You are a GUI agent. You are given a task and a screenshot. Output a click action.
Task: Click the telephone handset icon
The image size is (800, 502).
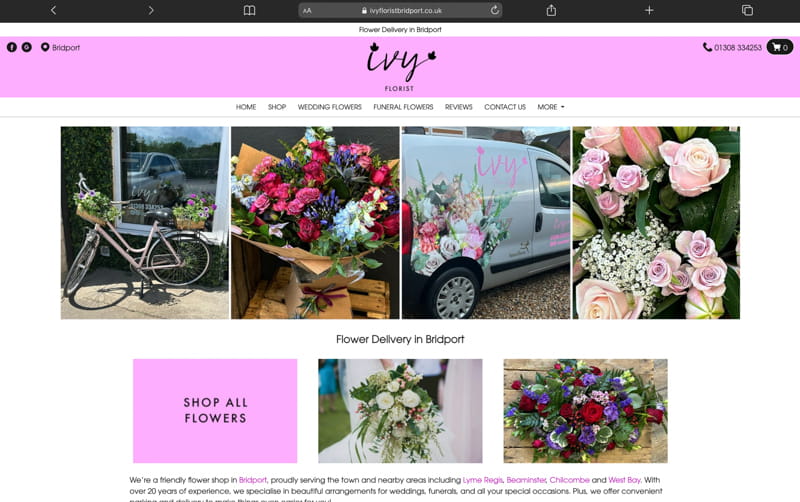(x=707, y=47)
